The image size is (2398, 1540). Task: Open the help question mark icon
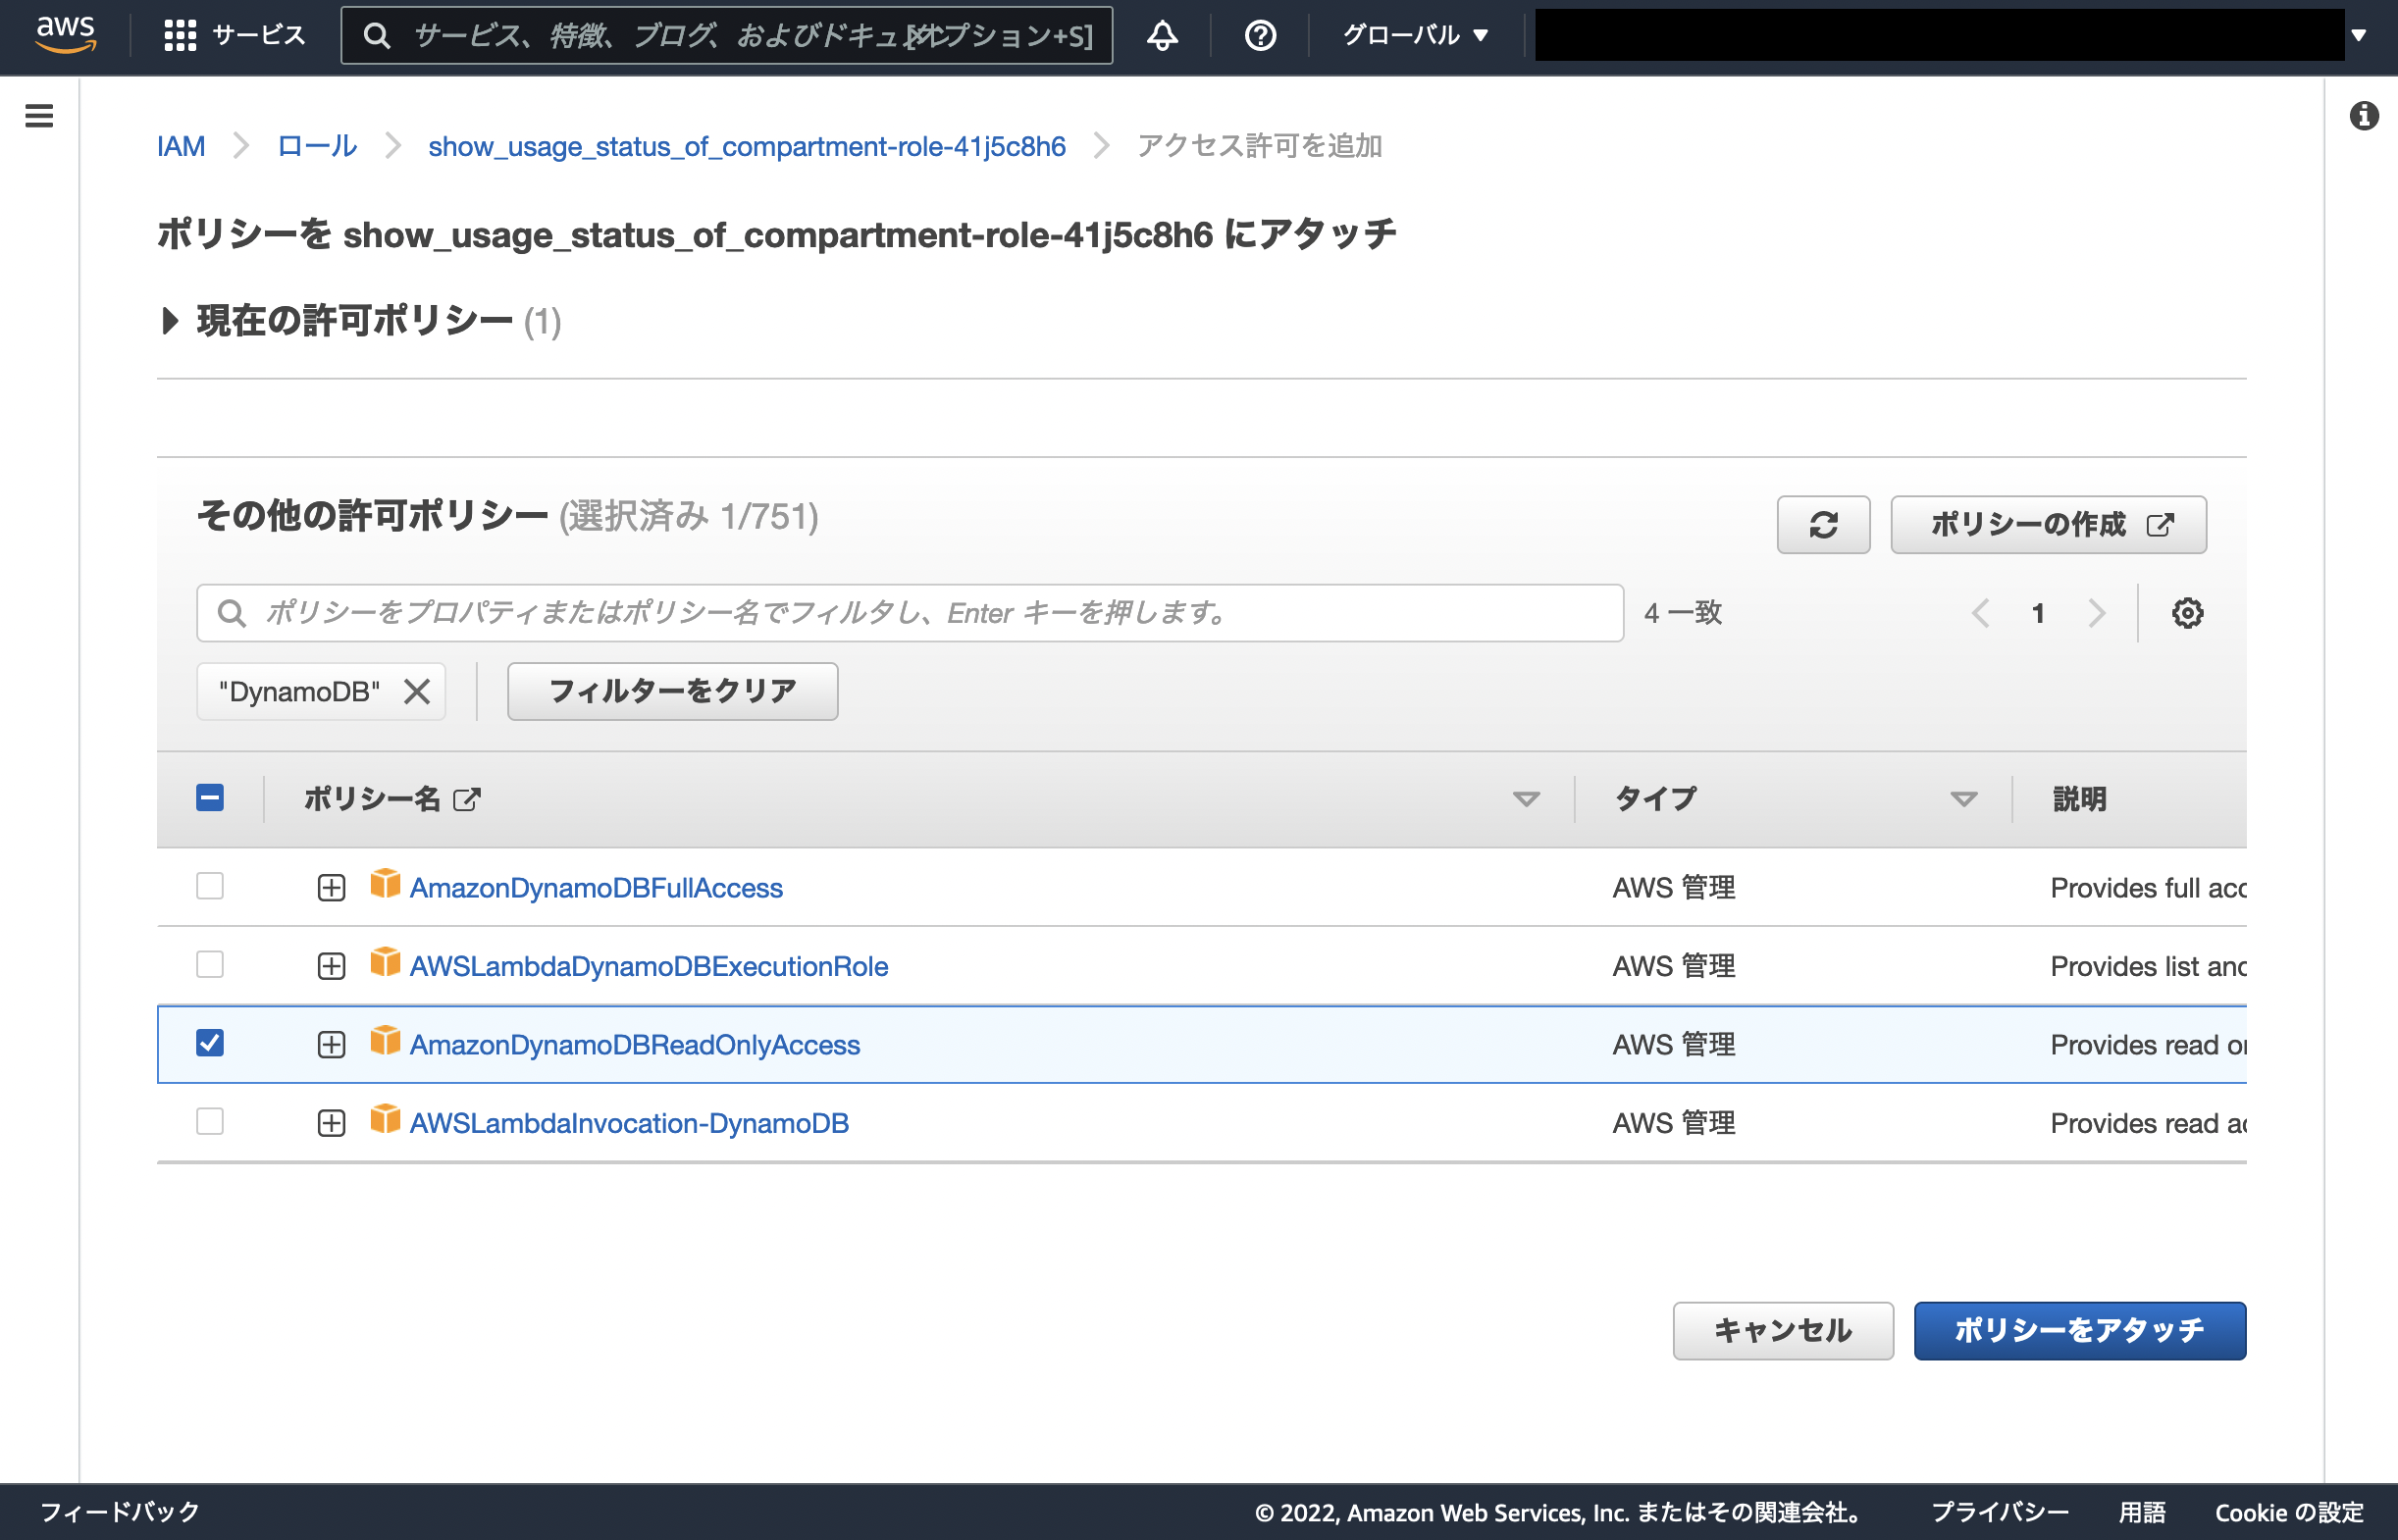tap(1259, 34)
